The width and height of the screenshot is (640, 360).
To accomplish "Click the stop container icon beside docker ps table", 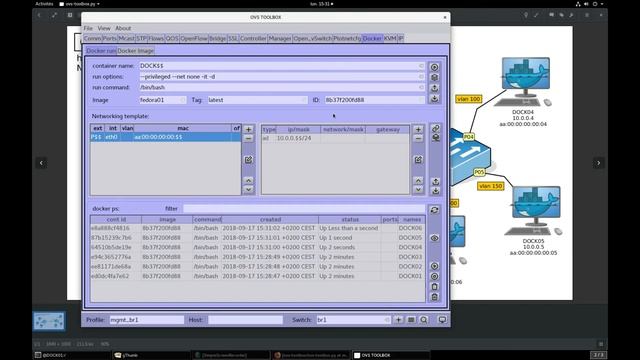I will (x=434, y=276).
